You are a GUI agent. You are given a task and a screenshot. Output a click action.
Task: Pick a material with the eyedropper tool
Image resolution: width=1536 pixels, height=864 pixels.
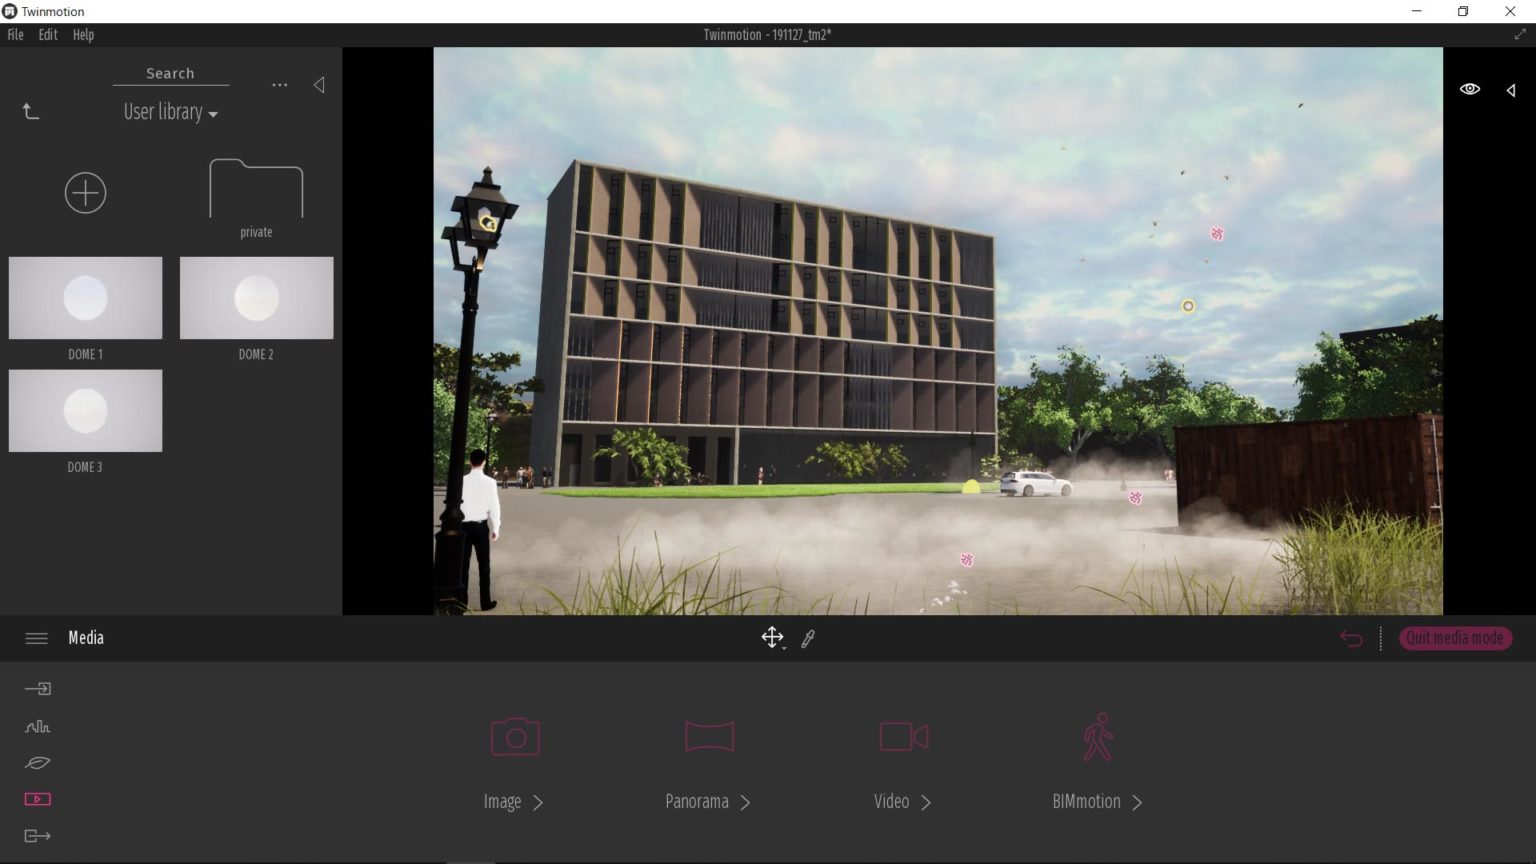pyautogui.click(x=809, y=638)
